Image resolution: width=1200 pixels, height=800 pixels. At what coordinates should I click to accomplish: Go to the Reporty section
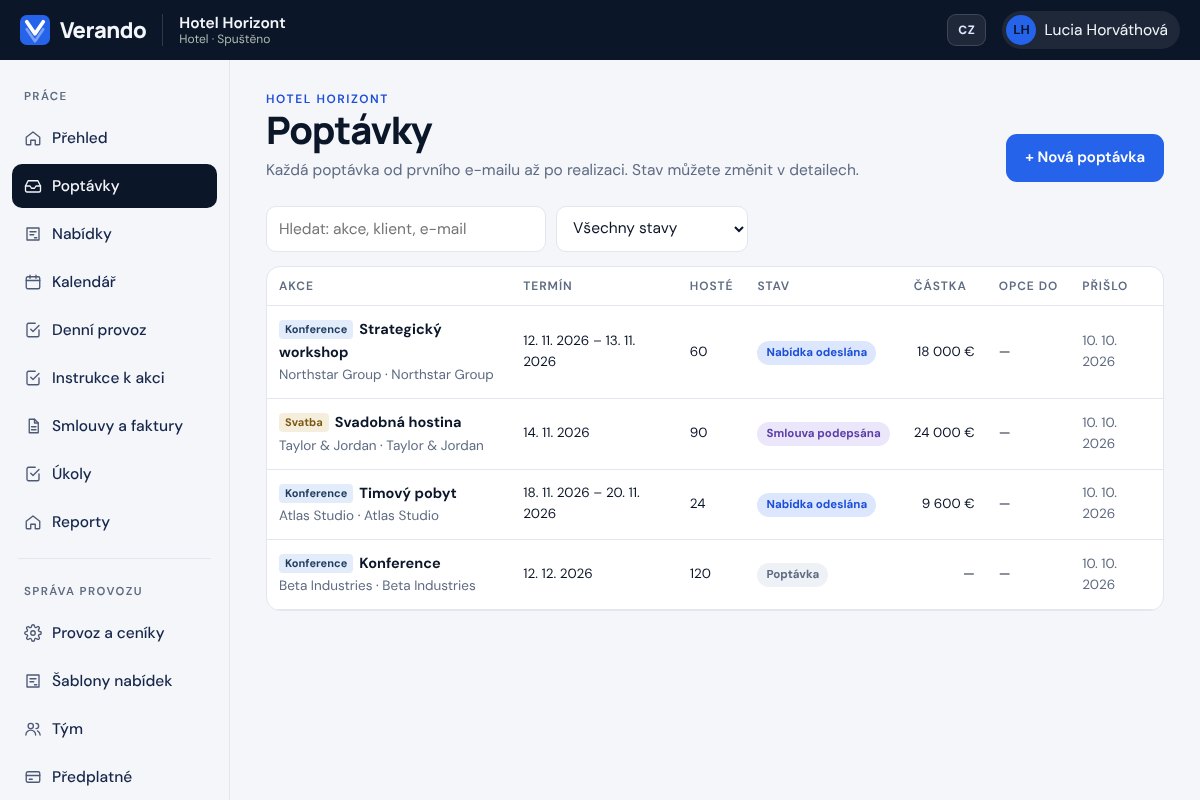coord(114,522)
